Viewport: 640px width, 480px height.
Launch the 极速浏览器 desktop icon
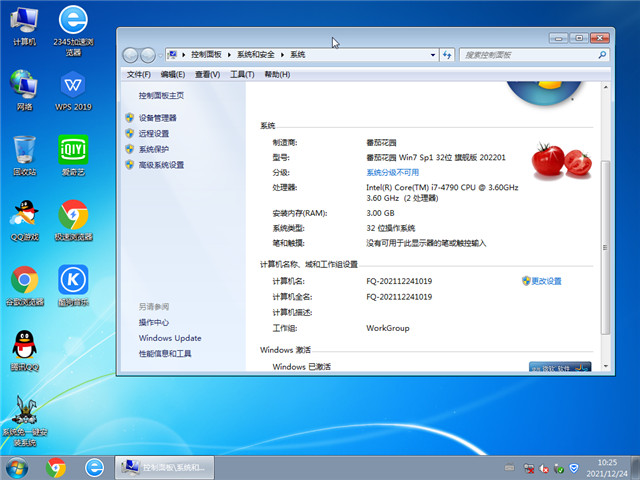[x=73, y=220]
